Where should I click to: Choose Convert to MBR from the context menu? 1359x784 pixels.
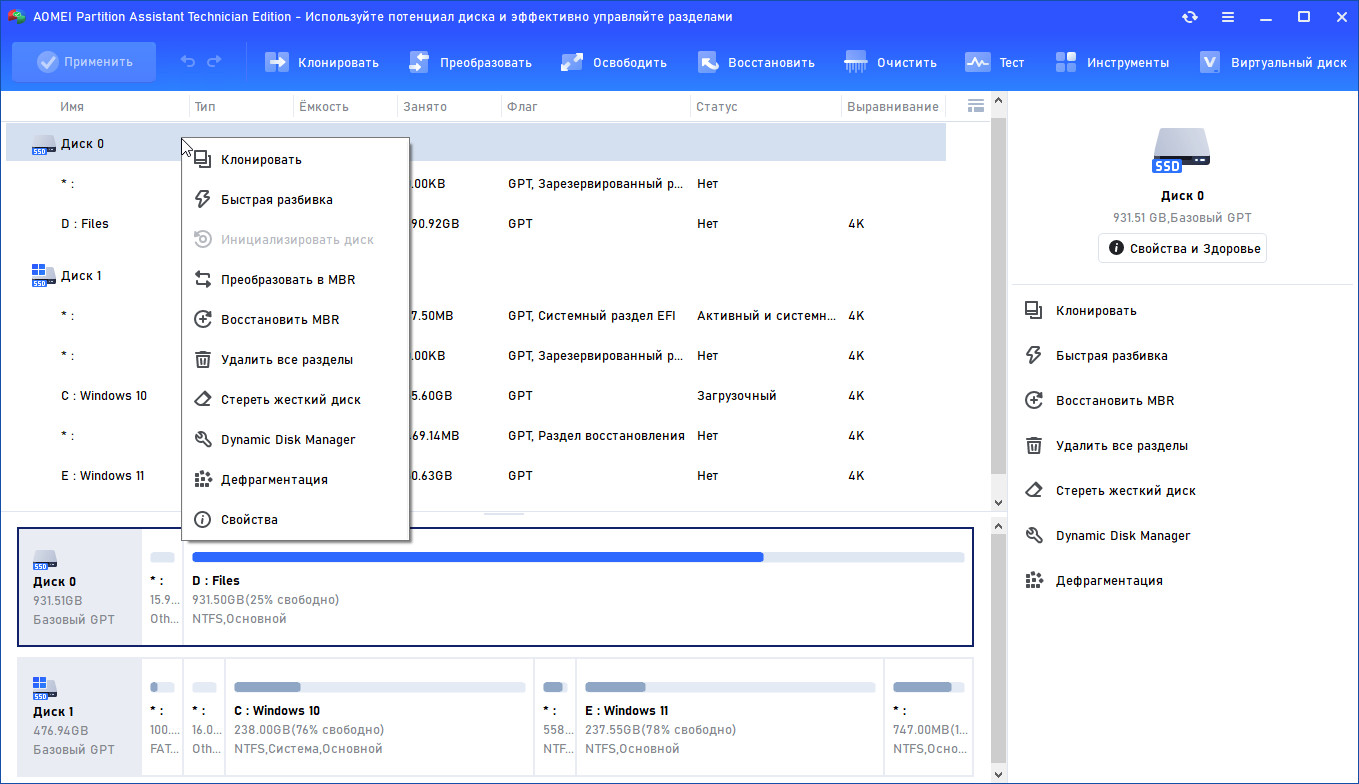click(287, 280)
